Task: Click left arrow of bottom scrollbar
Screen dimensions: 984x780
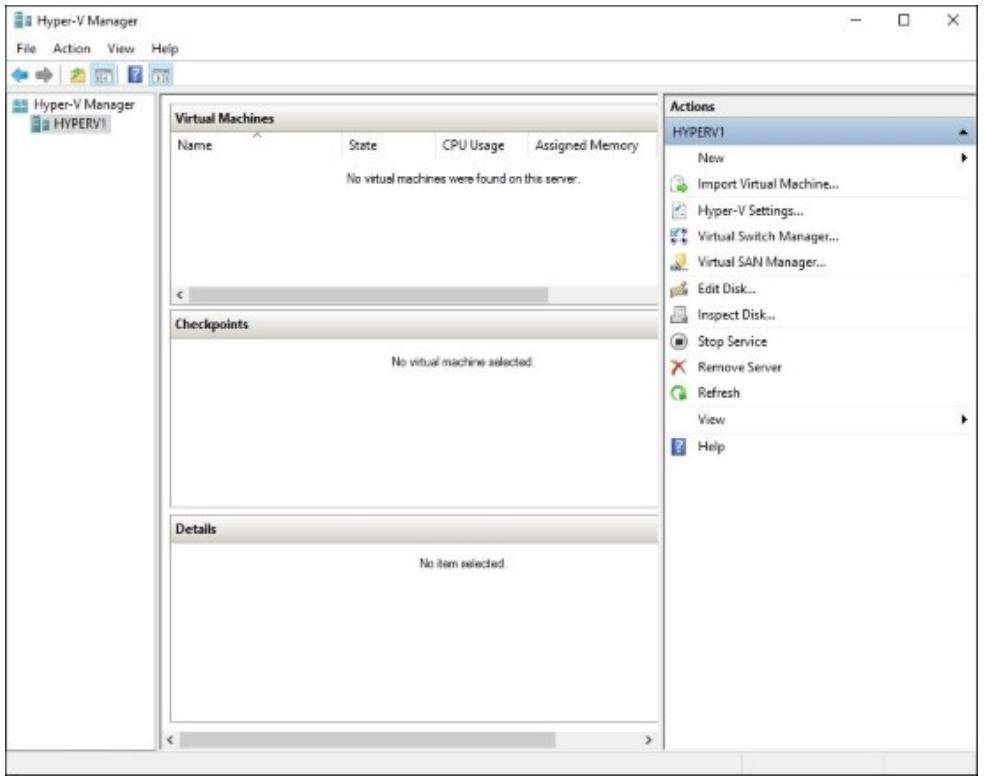Action: pyautogui.click(x=171, y=740)
